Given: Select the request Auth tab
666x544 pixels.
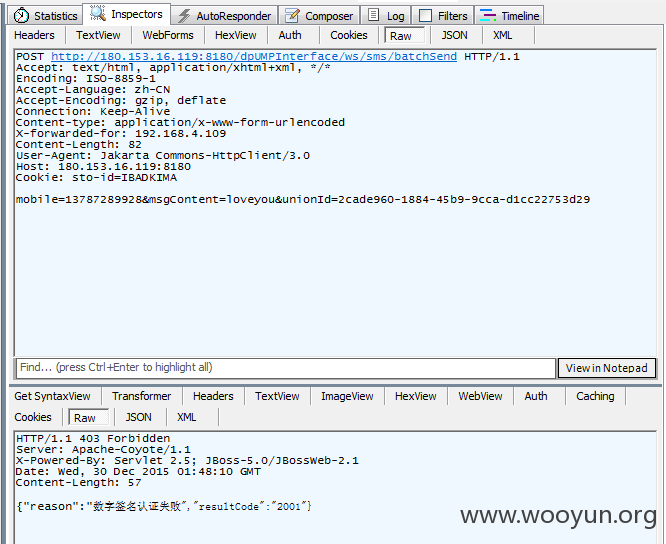Looking at the screenshot, I should tap(290, 35).
